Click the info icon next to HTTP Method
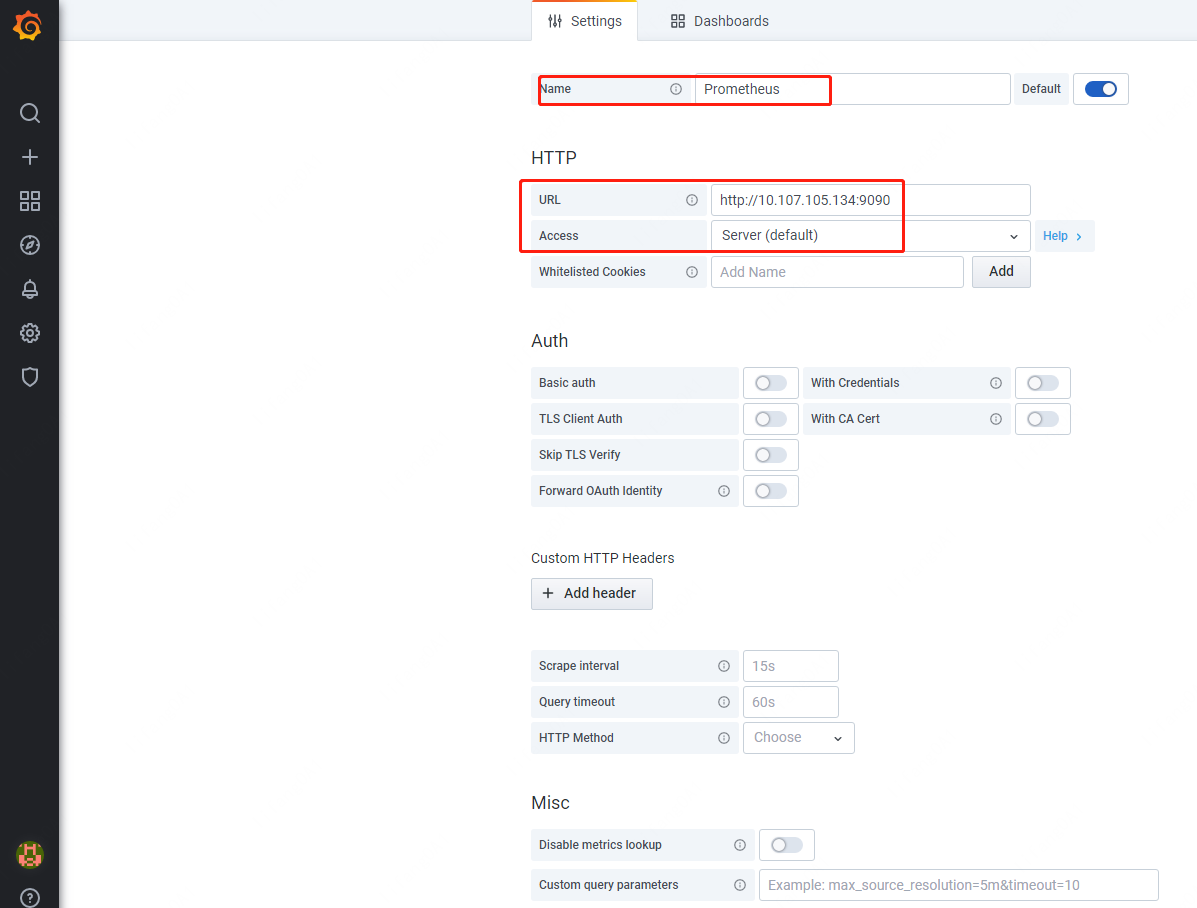Screen dimensions: 1197x908 point(724,738)
